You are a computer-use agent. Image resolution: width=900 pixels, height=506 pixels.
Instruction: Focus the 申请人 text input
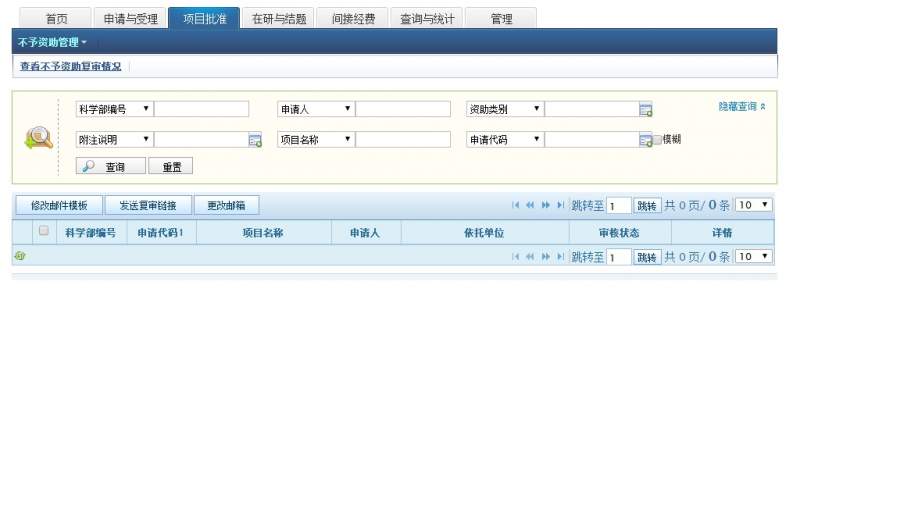tap(403, 109)
